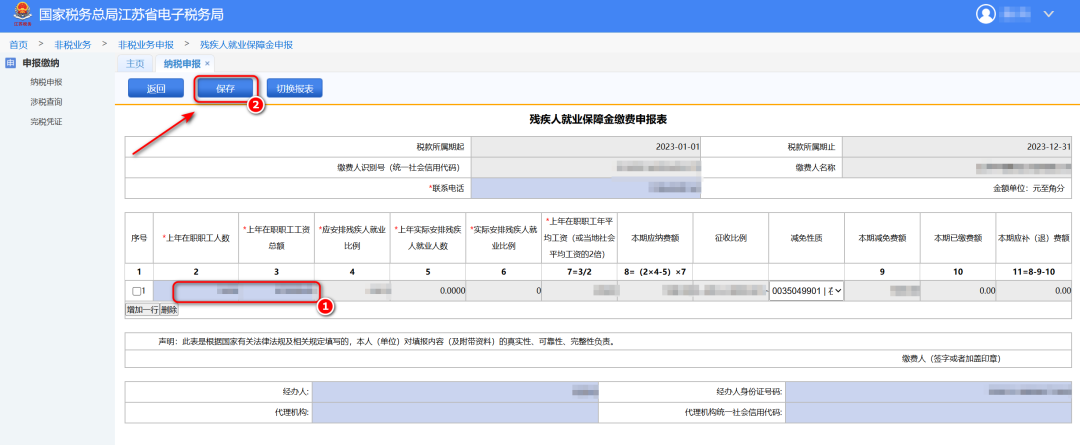
Task: Open 纳税申报 in the left sidebar
Action: (x=46, y=82)
